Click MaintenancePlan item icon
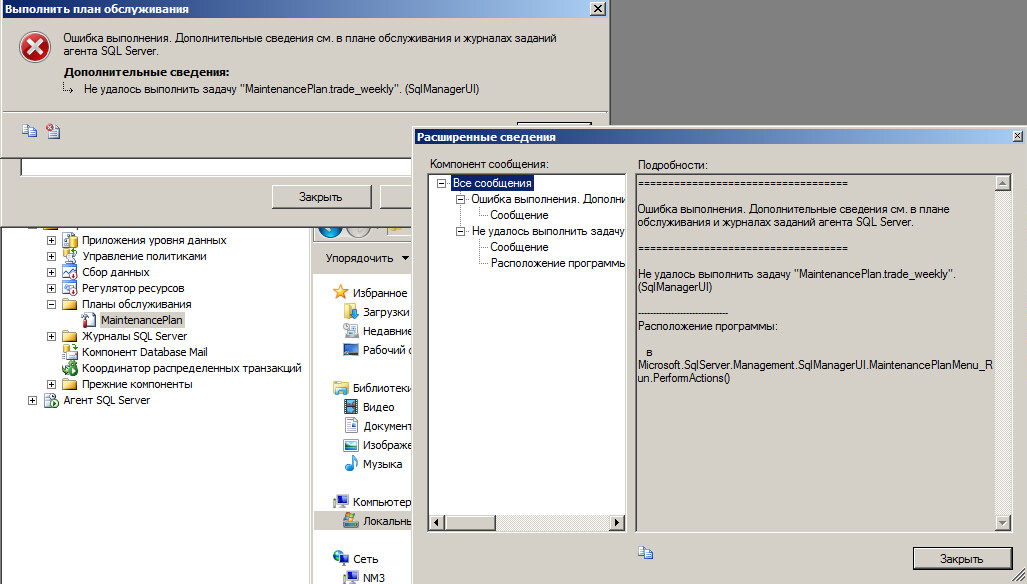The width and height of the screenshot is (1027, 584). tap(89, 320)
